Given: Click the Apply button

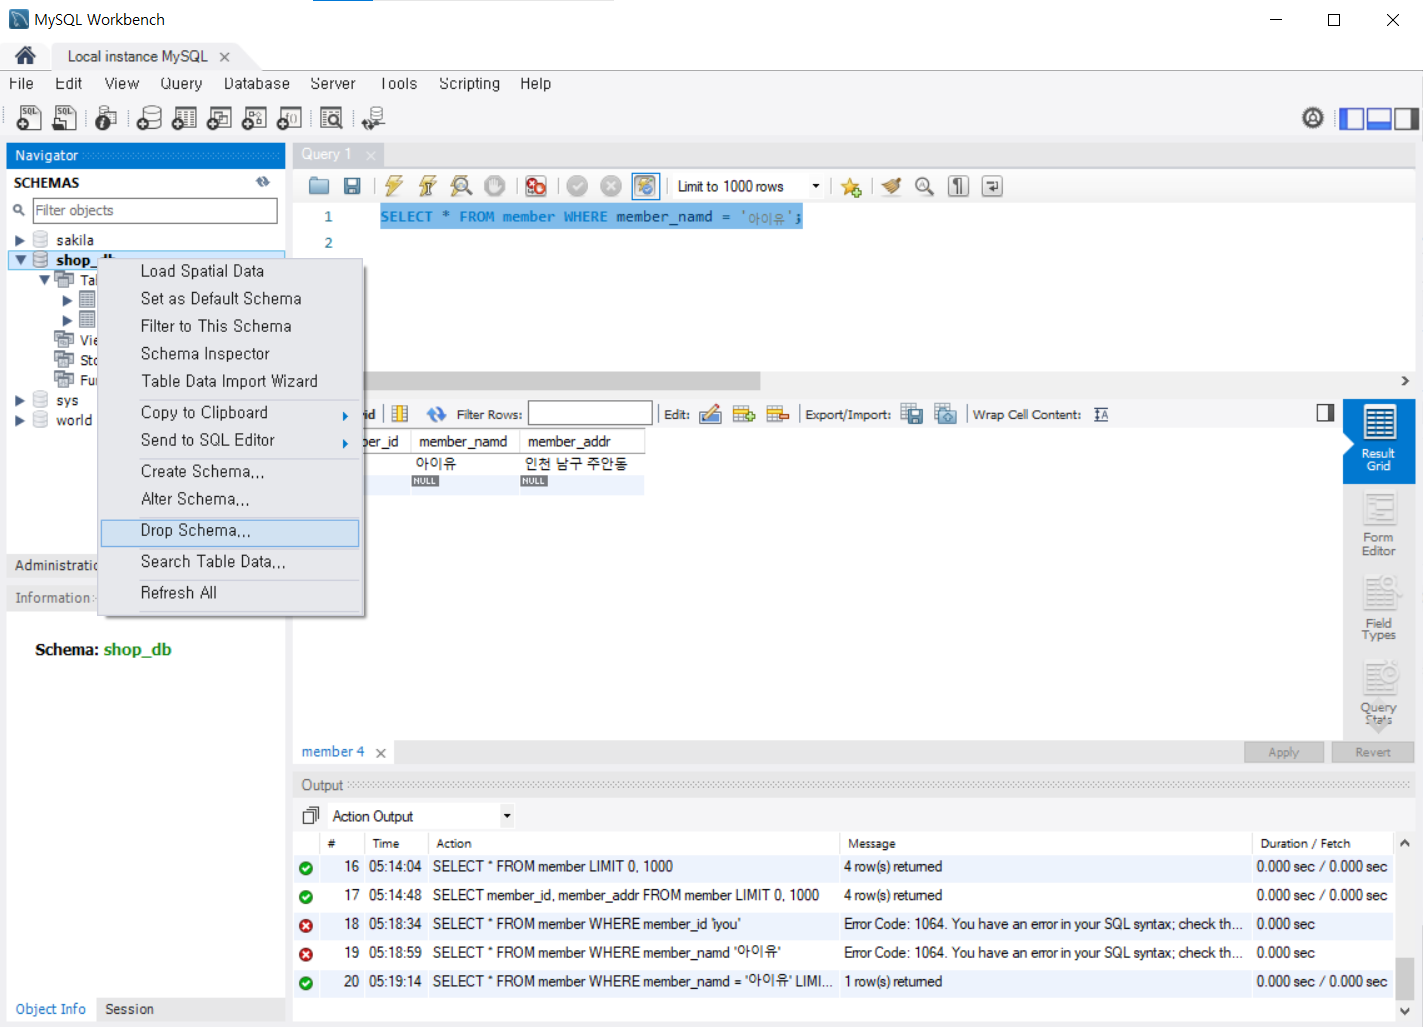Looking at the screenshot, I should [x=1284, y=752].
